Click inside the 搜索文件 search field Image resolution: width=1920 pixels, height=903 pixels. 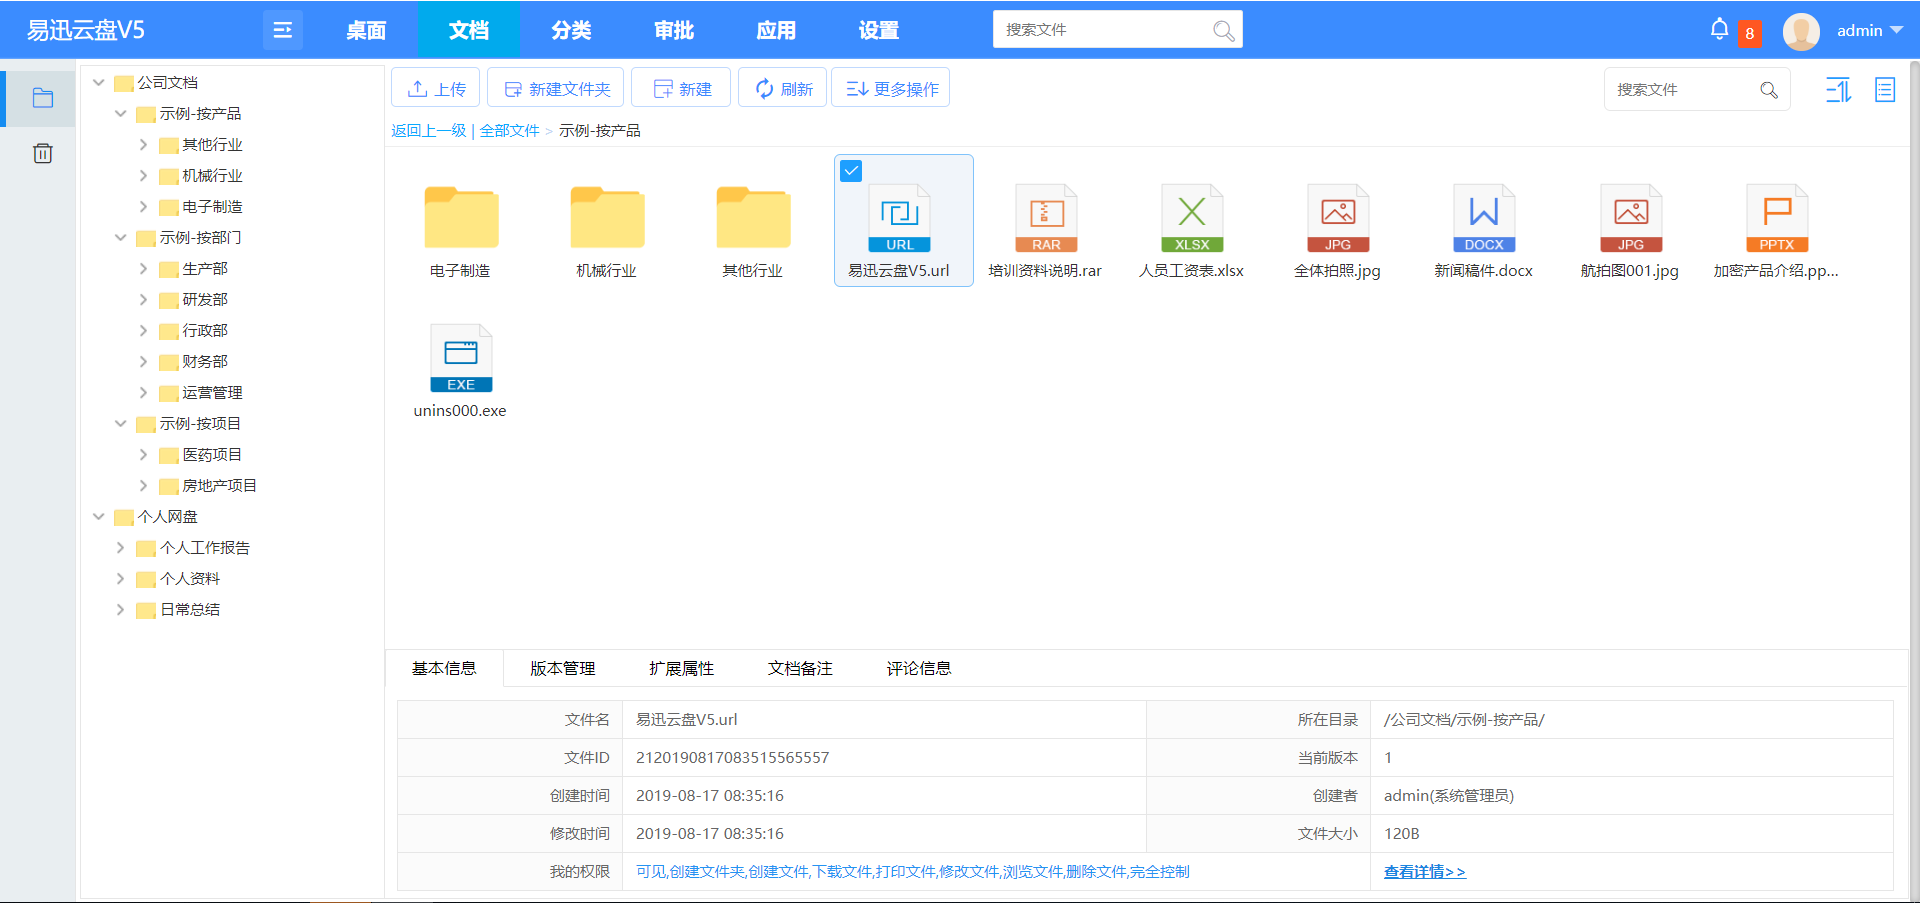pos(1100,29)
